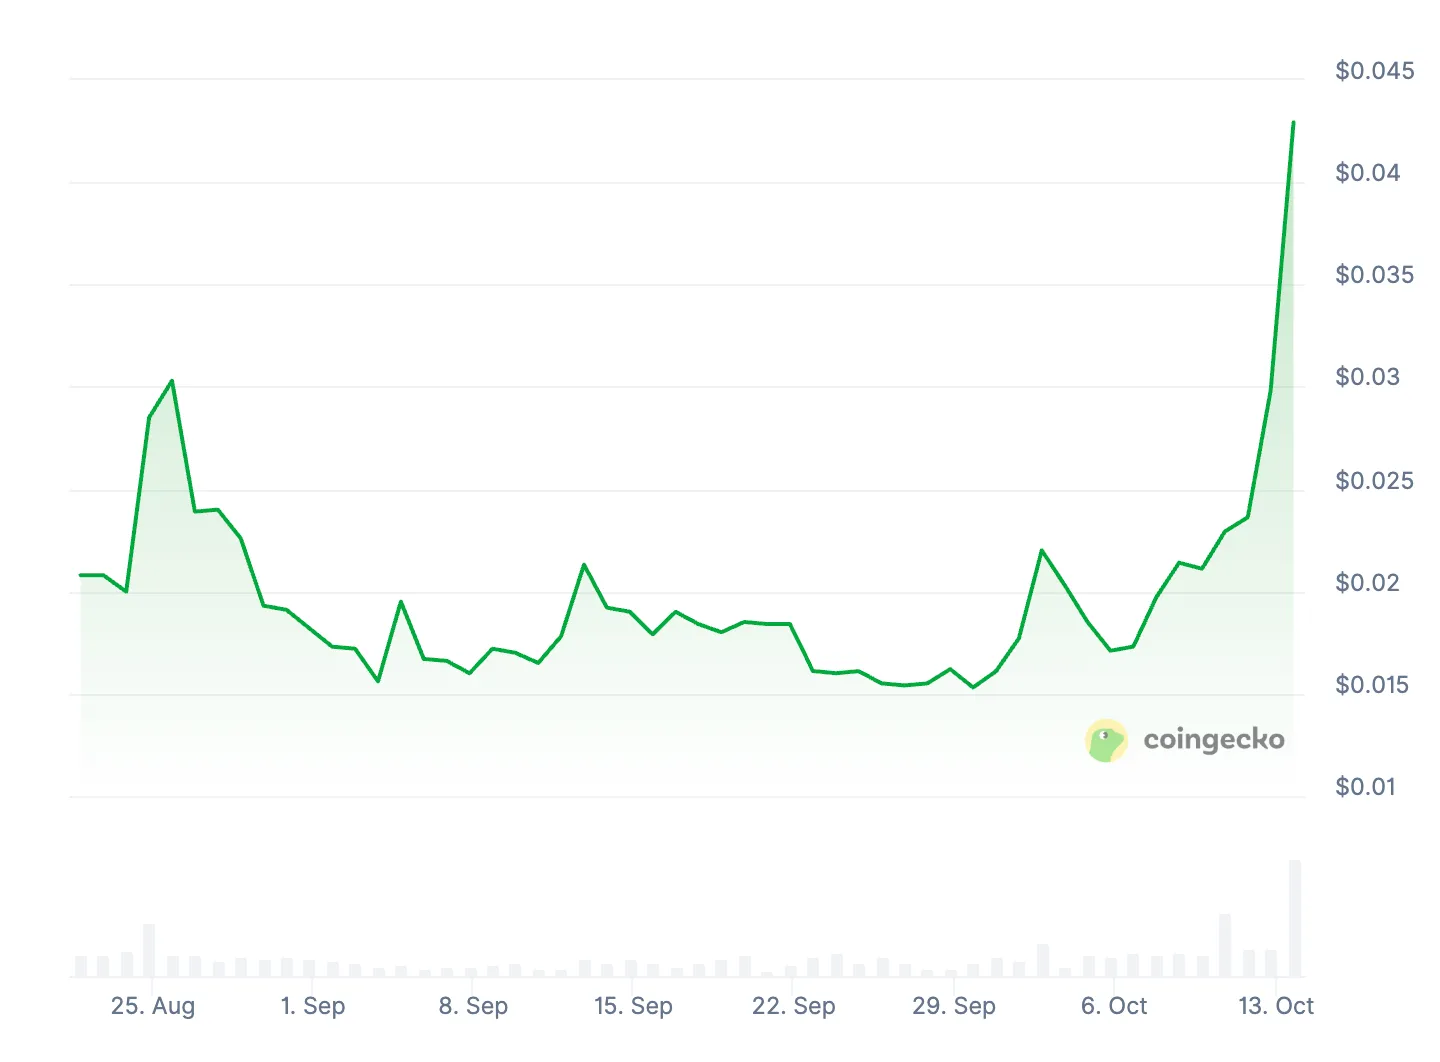1440x1062 pixels.
Task: Select the 8. Sep date label
Action: (473, 1006)
